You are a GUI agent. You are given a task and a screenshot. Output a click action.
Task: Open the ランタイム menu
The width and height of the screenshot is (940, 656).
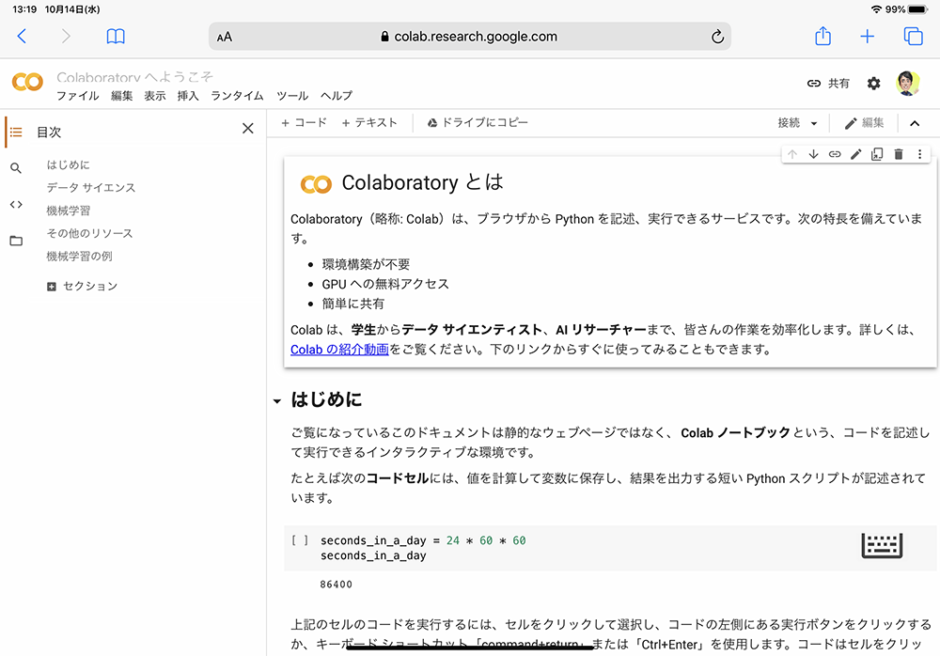pos(236,96)
